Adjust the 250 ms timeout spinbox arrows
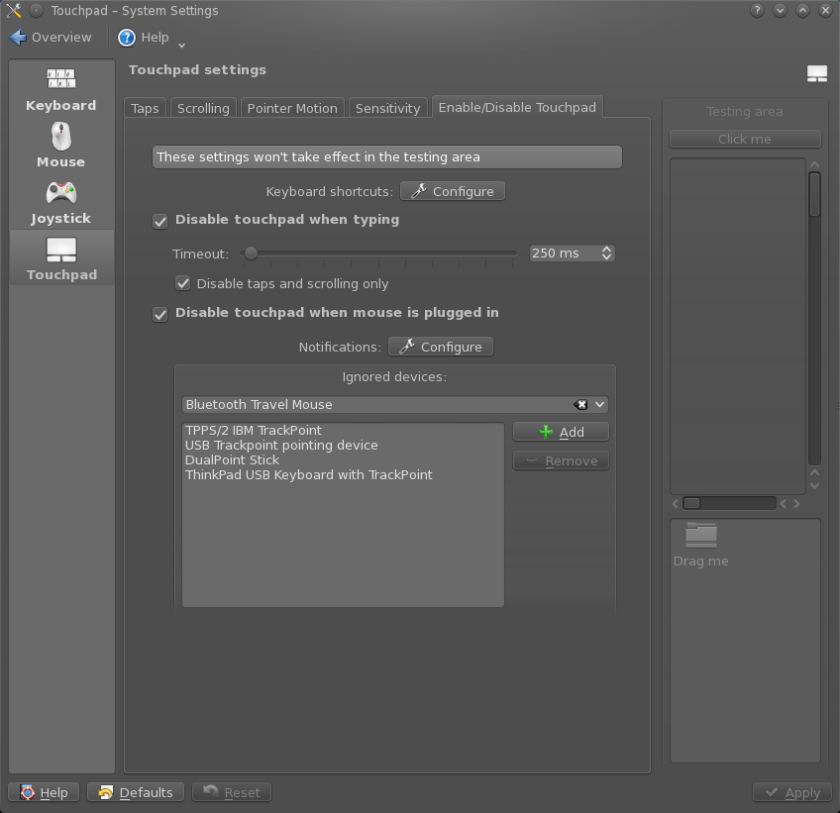This screenshot has height=813, width=840. point(606,254)
